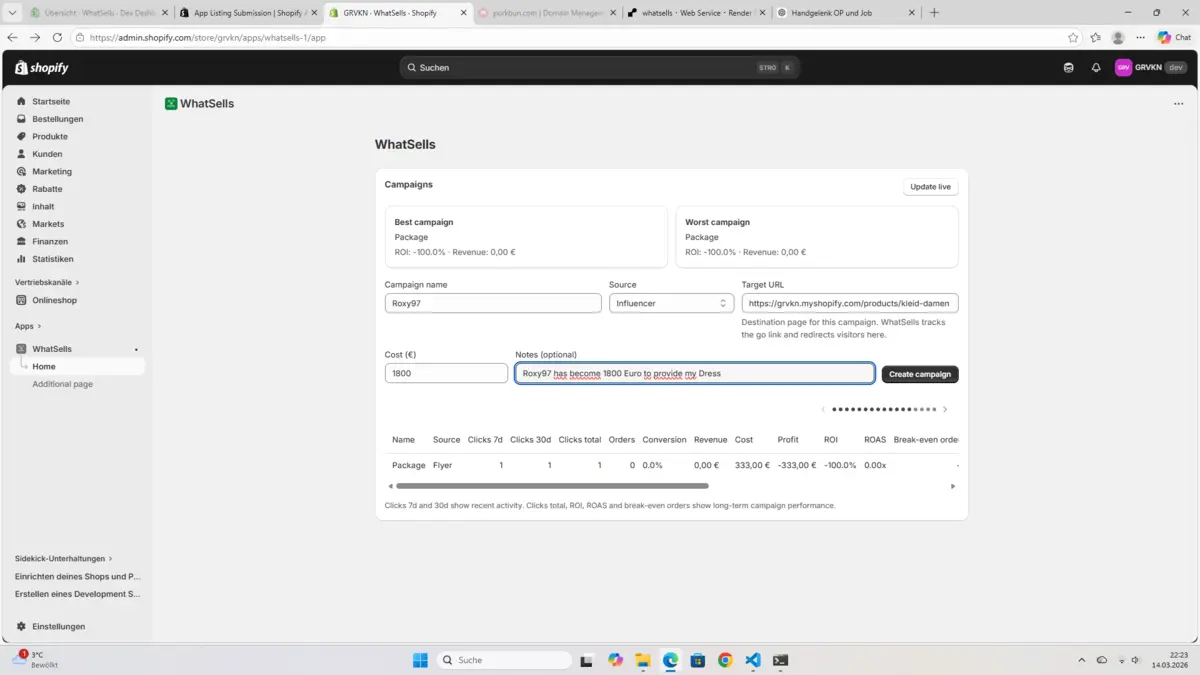Switch to porkbun.com Domain Management tab
This screenshot has height=675, width=1200.
pyautogui.click(x=546, y=13)
